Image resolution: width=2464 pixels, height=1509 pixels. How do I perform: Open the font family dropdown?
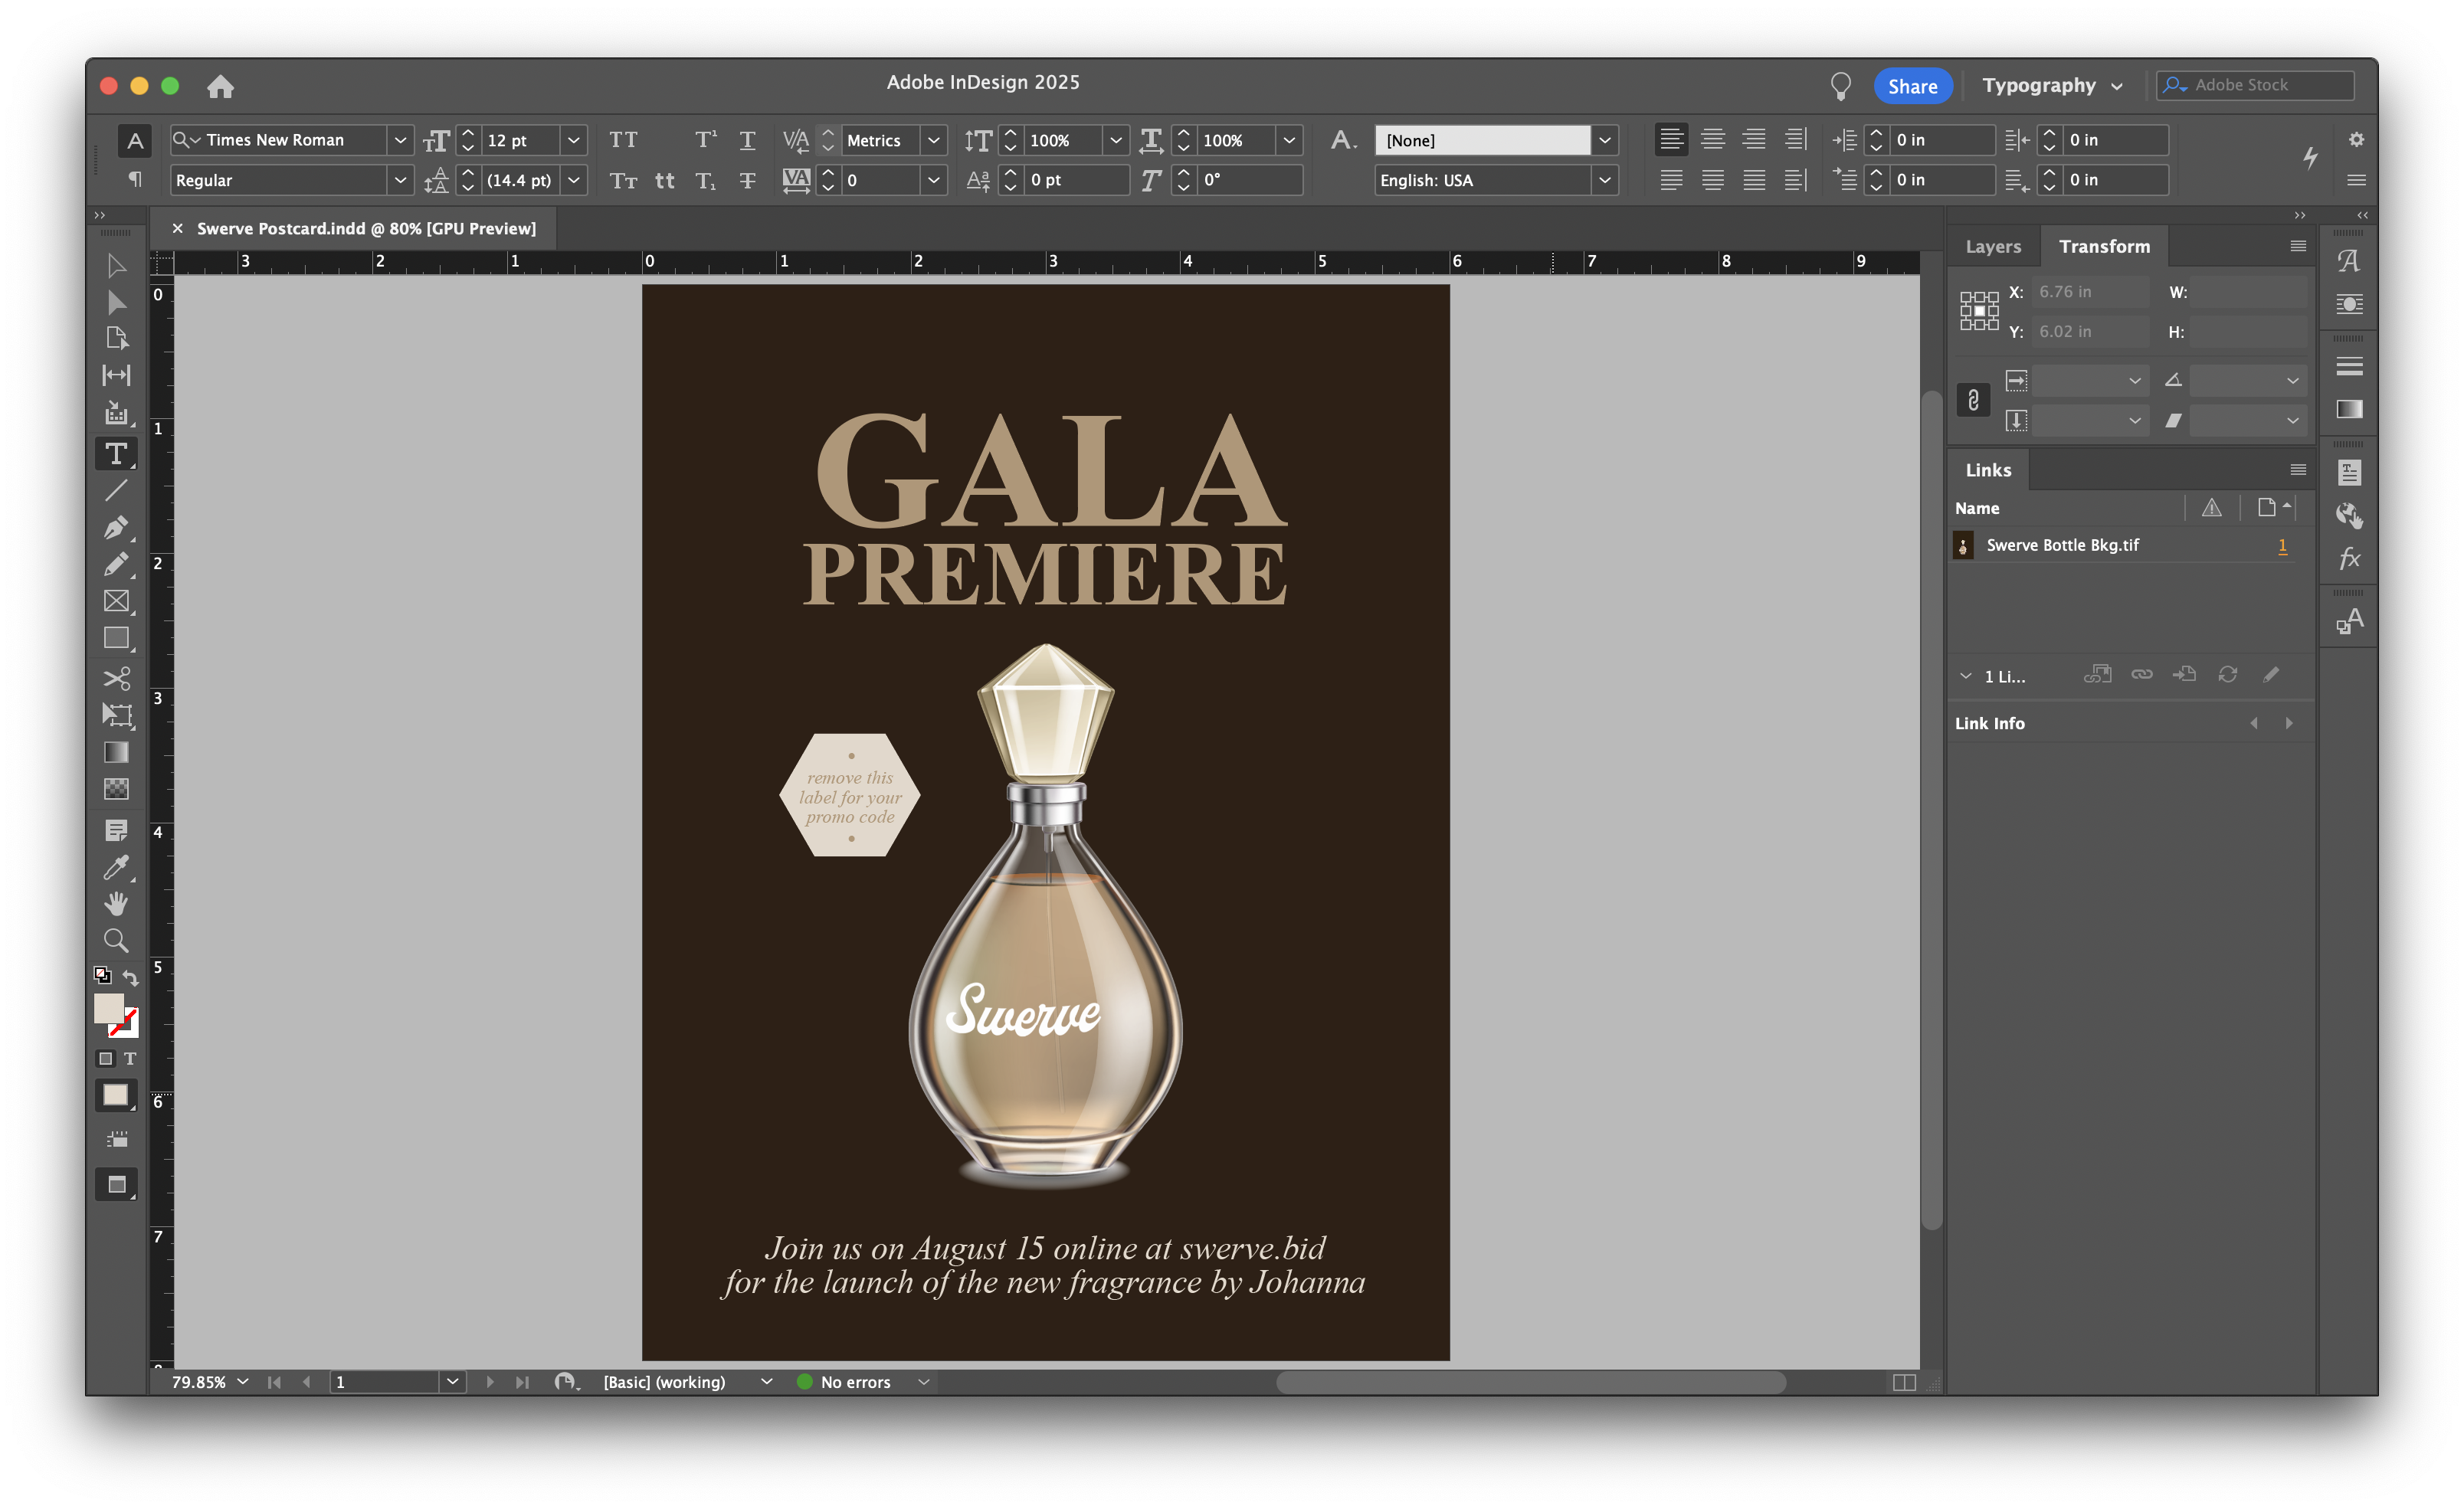click(400, 139)
